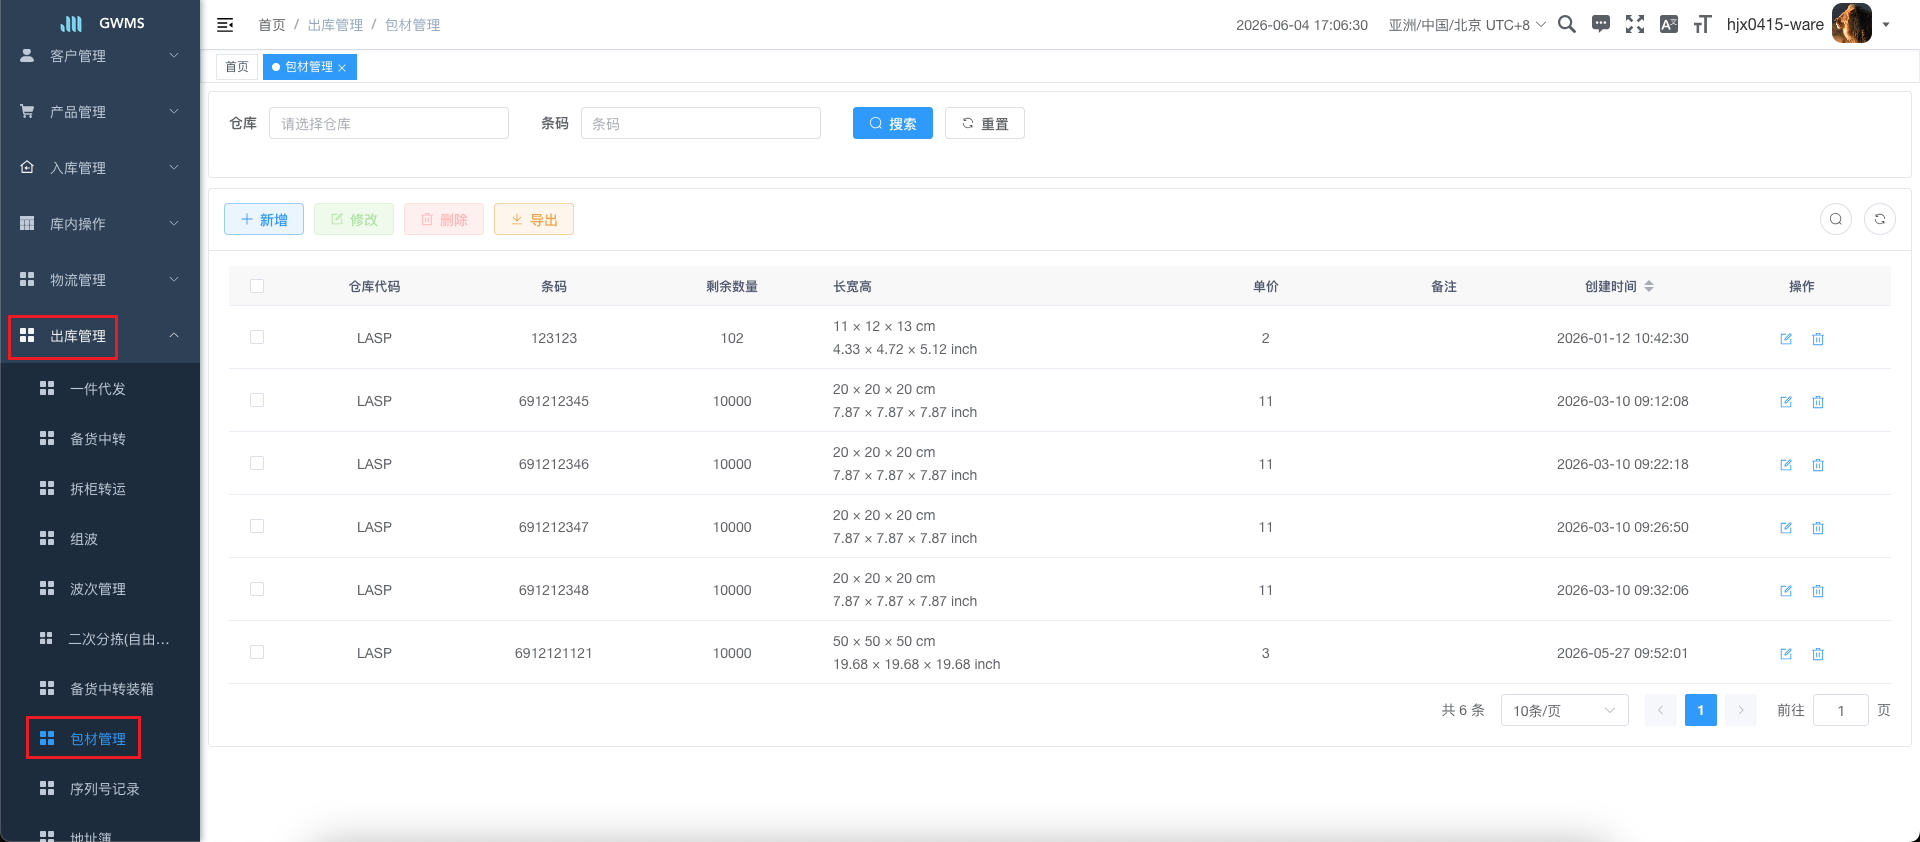Open the user menu caret next to avatar
The image size is (1920, 842).
click(x=1886, y=25)
